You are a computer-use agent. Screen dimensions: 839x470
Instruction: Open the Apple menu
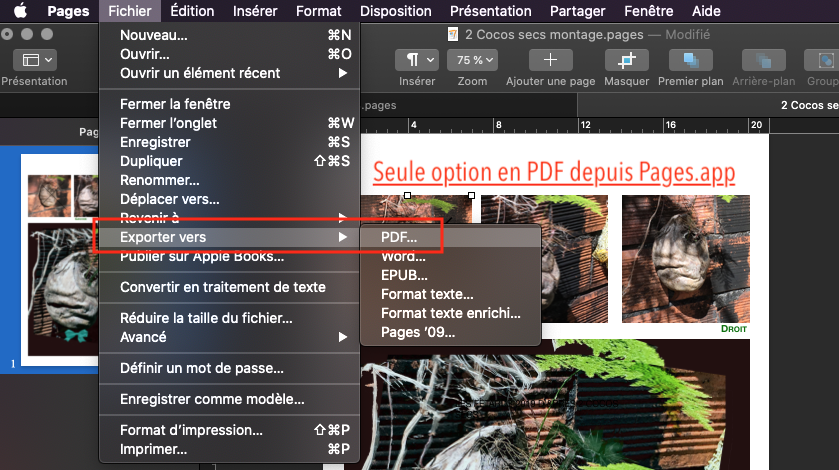[20, 11]
